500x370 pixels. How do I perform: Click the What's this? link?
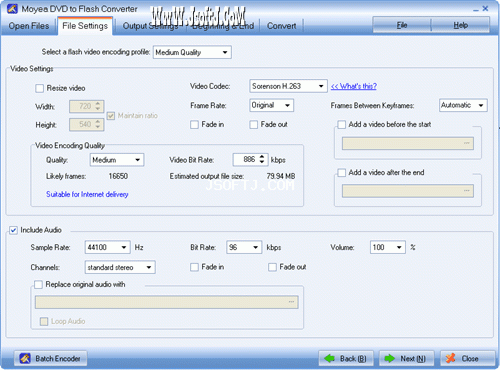[354, 86]
